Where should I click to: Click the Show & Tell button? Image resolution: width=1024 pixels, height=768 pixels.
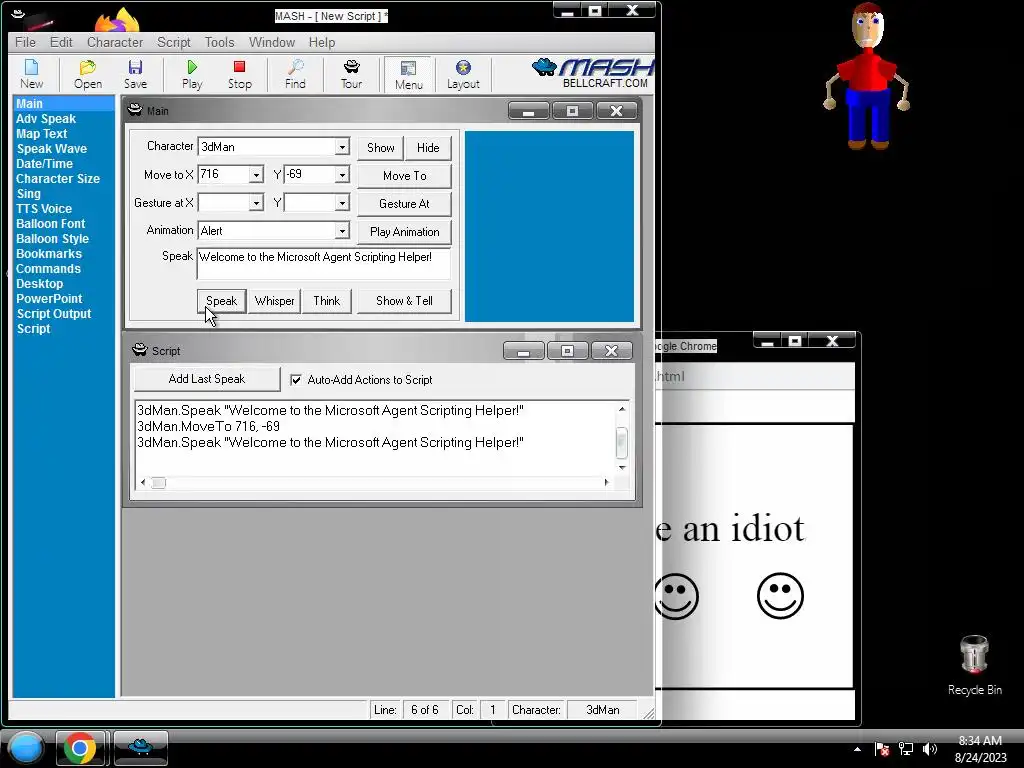pos(404,301)
